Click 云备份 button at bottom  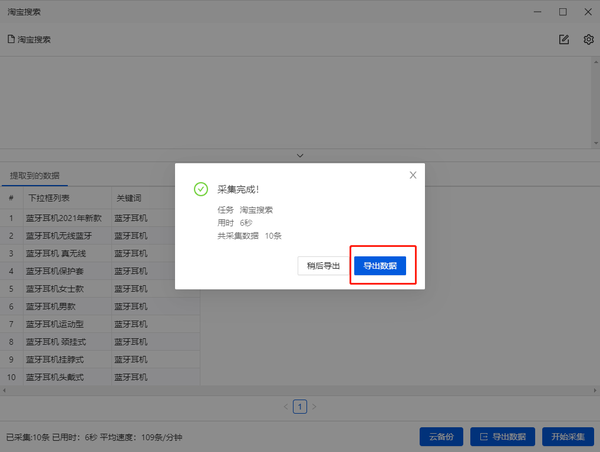[441, 437]
